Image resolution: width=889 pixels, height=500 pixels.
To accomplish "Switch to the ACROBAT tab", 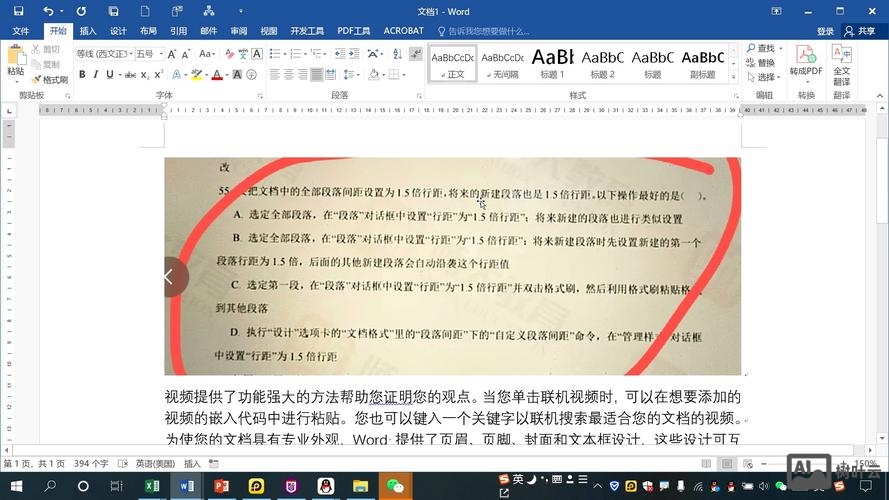I will 404,31.
